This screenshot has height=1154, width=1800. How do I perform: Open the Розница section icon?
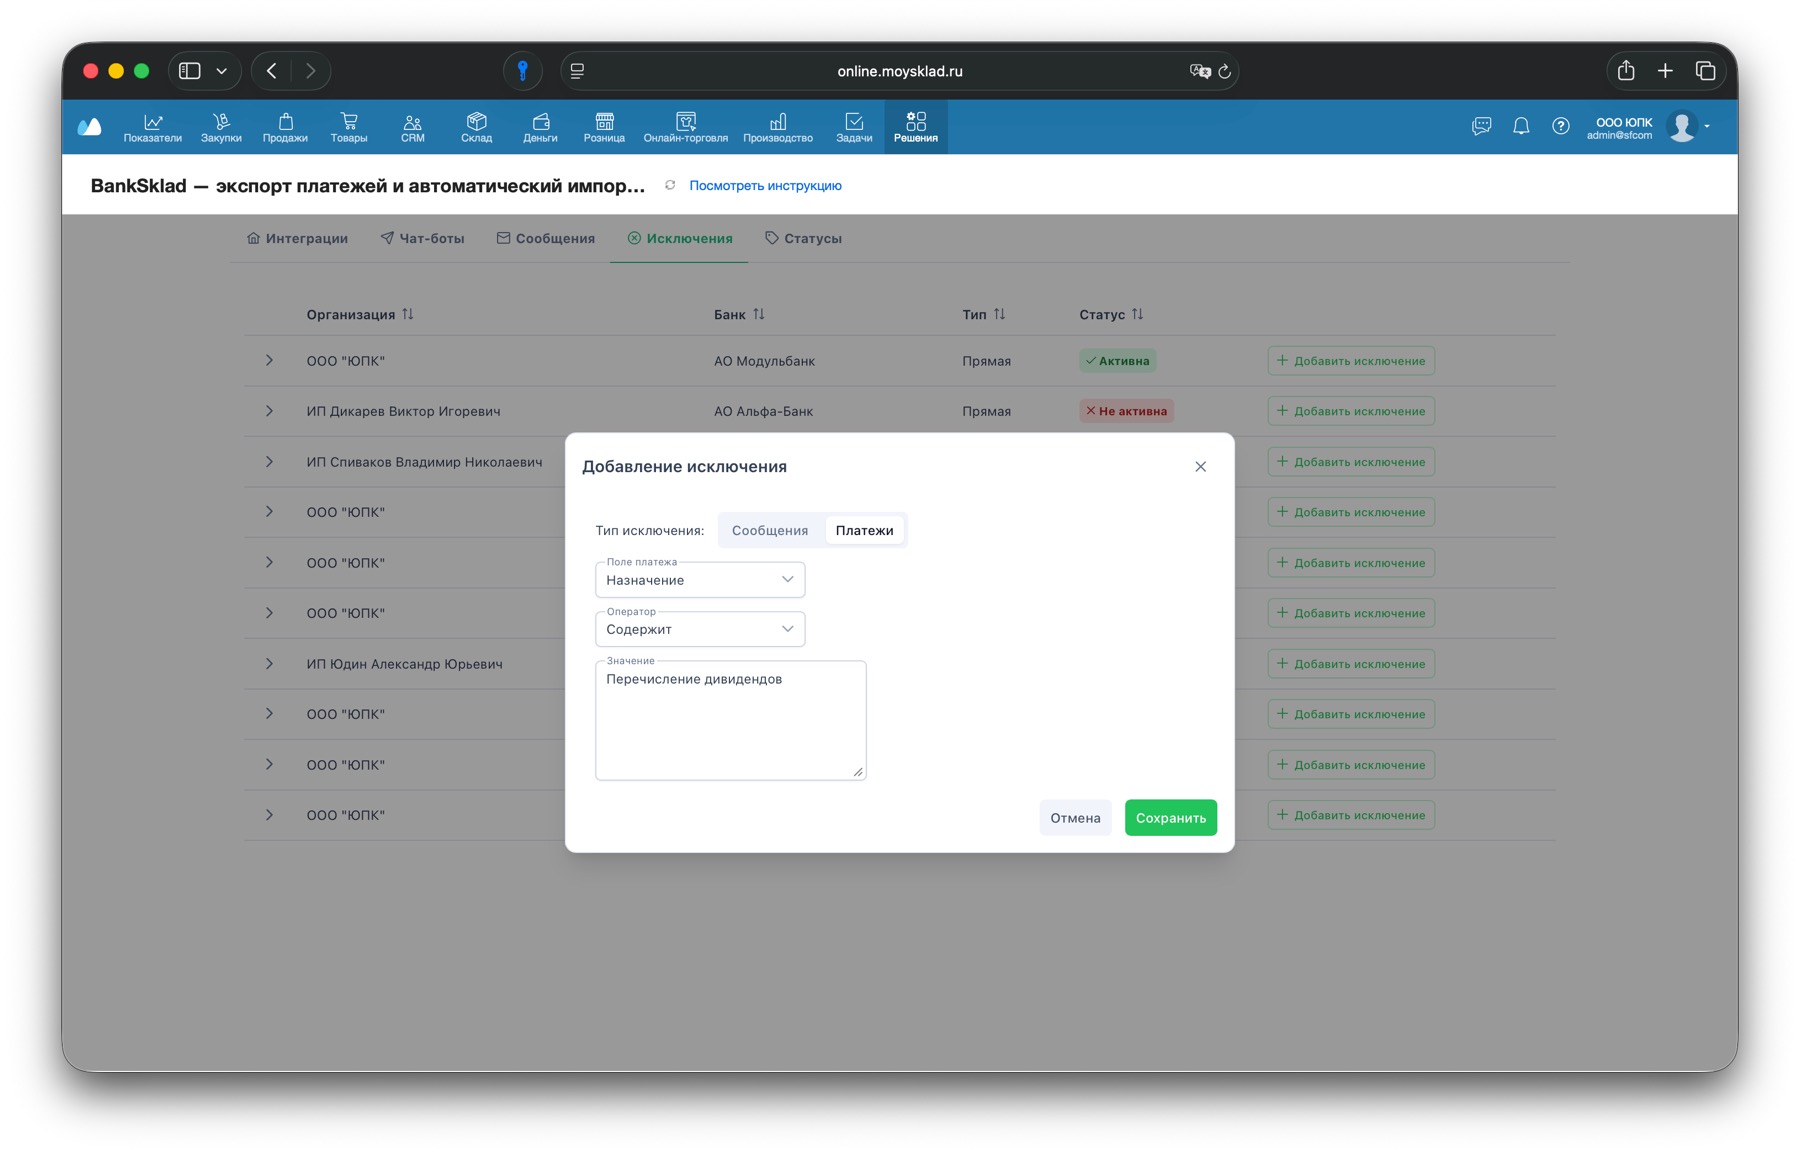coord(604,127)
